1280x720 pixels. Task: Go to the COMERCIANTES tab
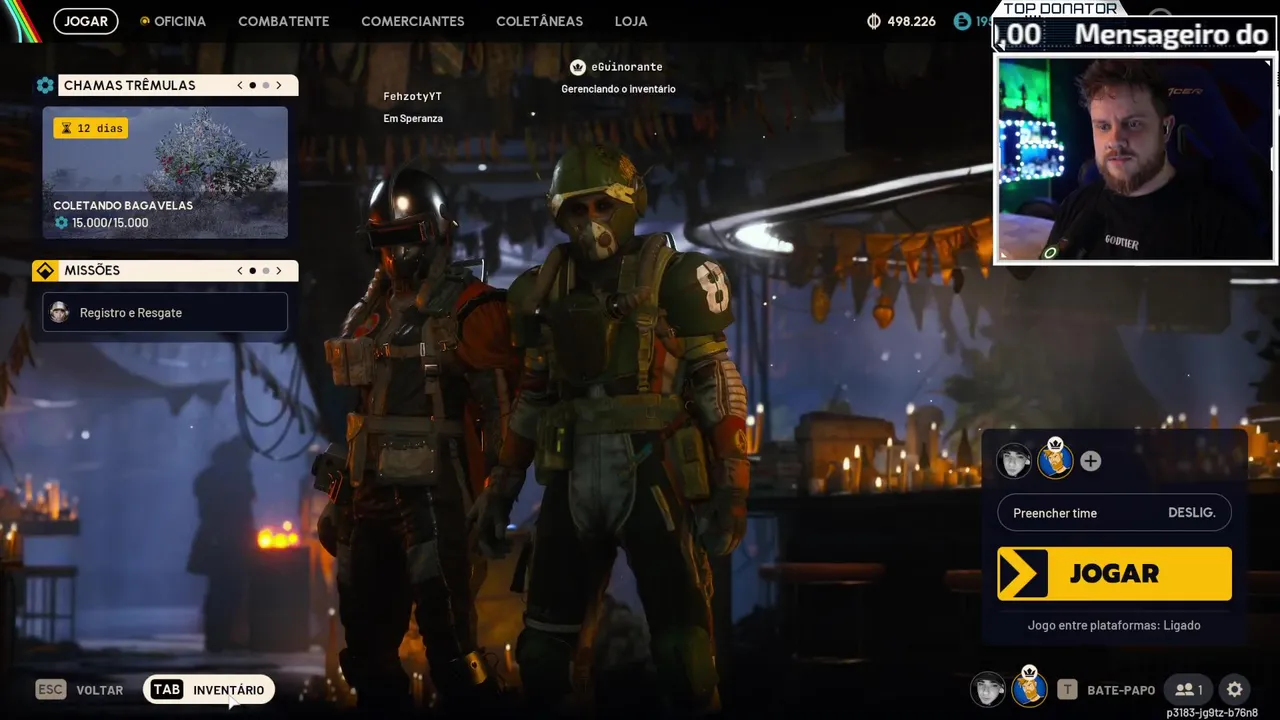point(413,21)
